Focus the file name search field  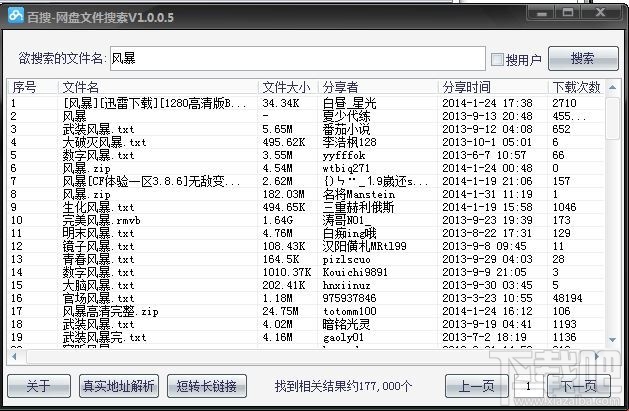coord(298,59)
